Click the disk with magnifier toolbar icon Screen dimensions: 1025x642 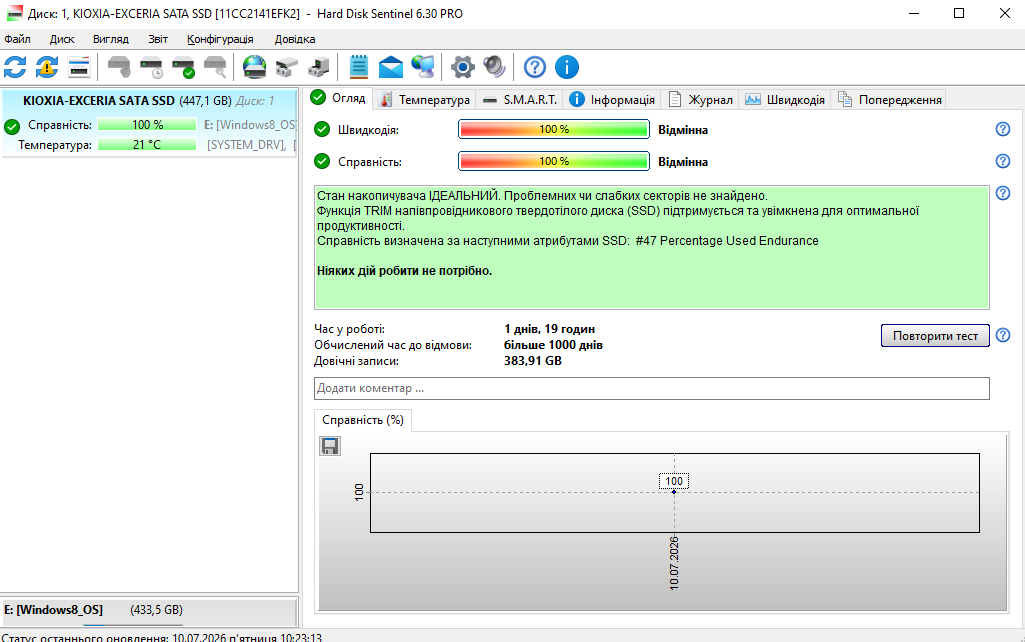click(215, 67)
